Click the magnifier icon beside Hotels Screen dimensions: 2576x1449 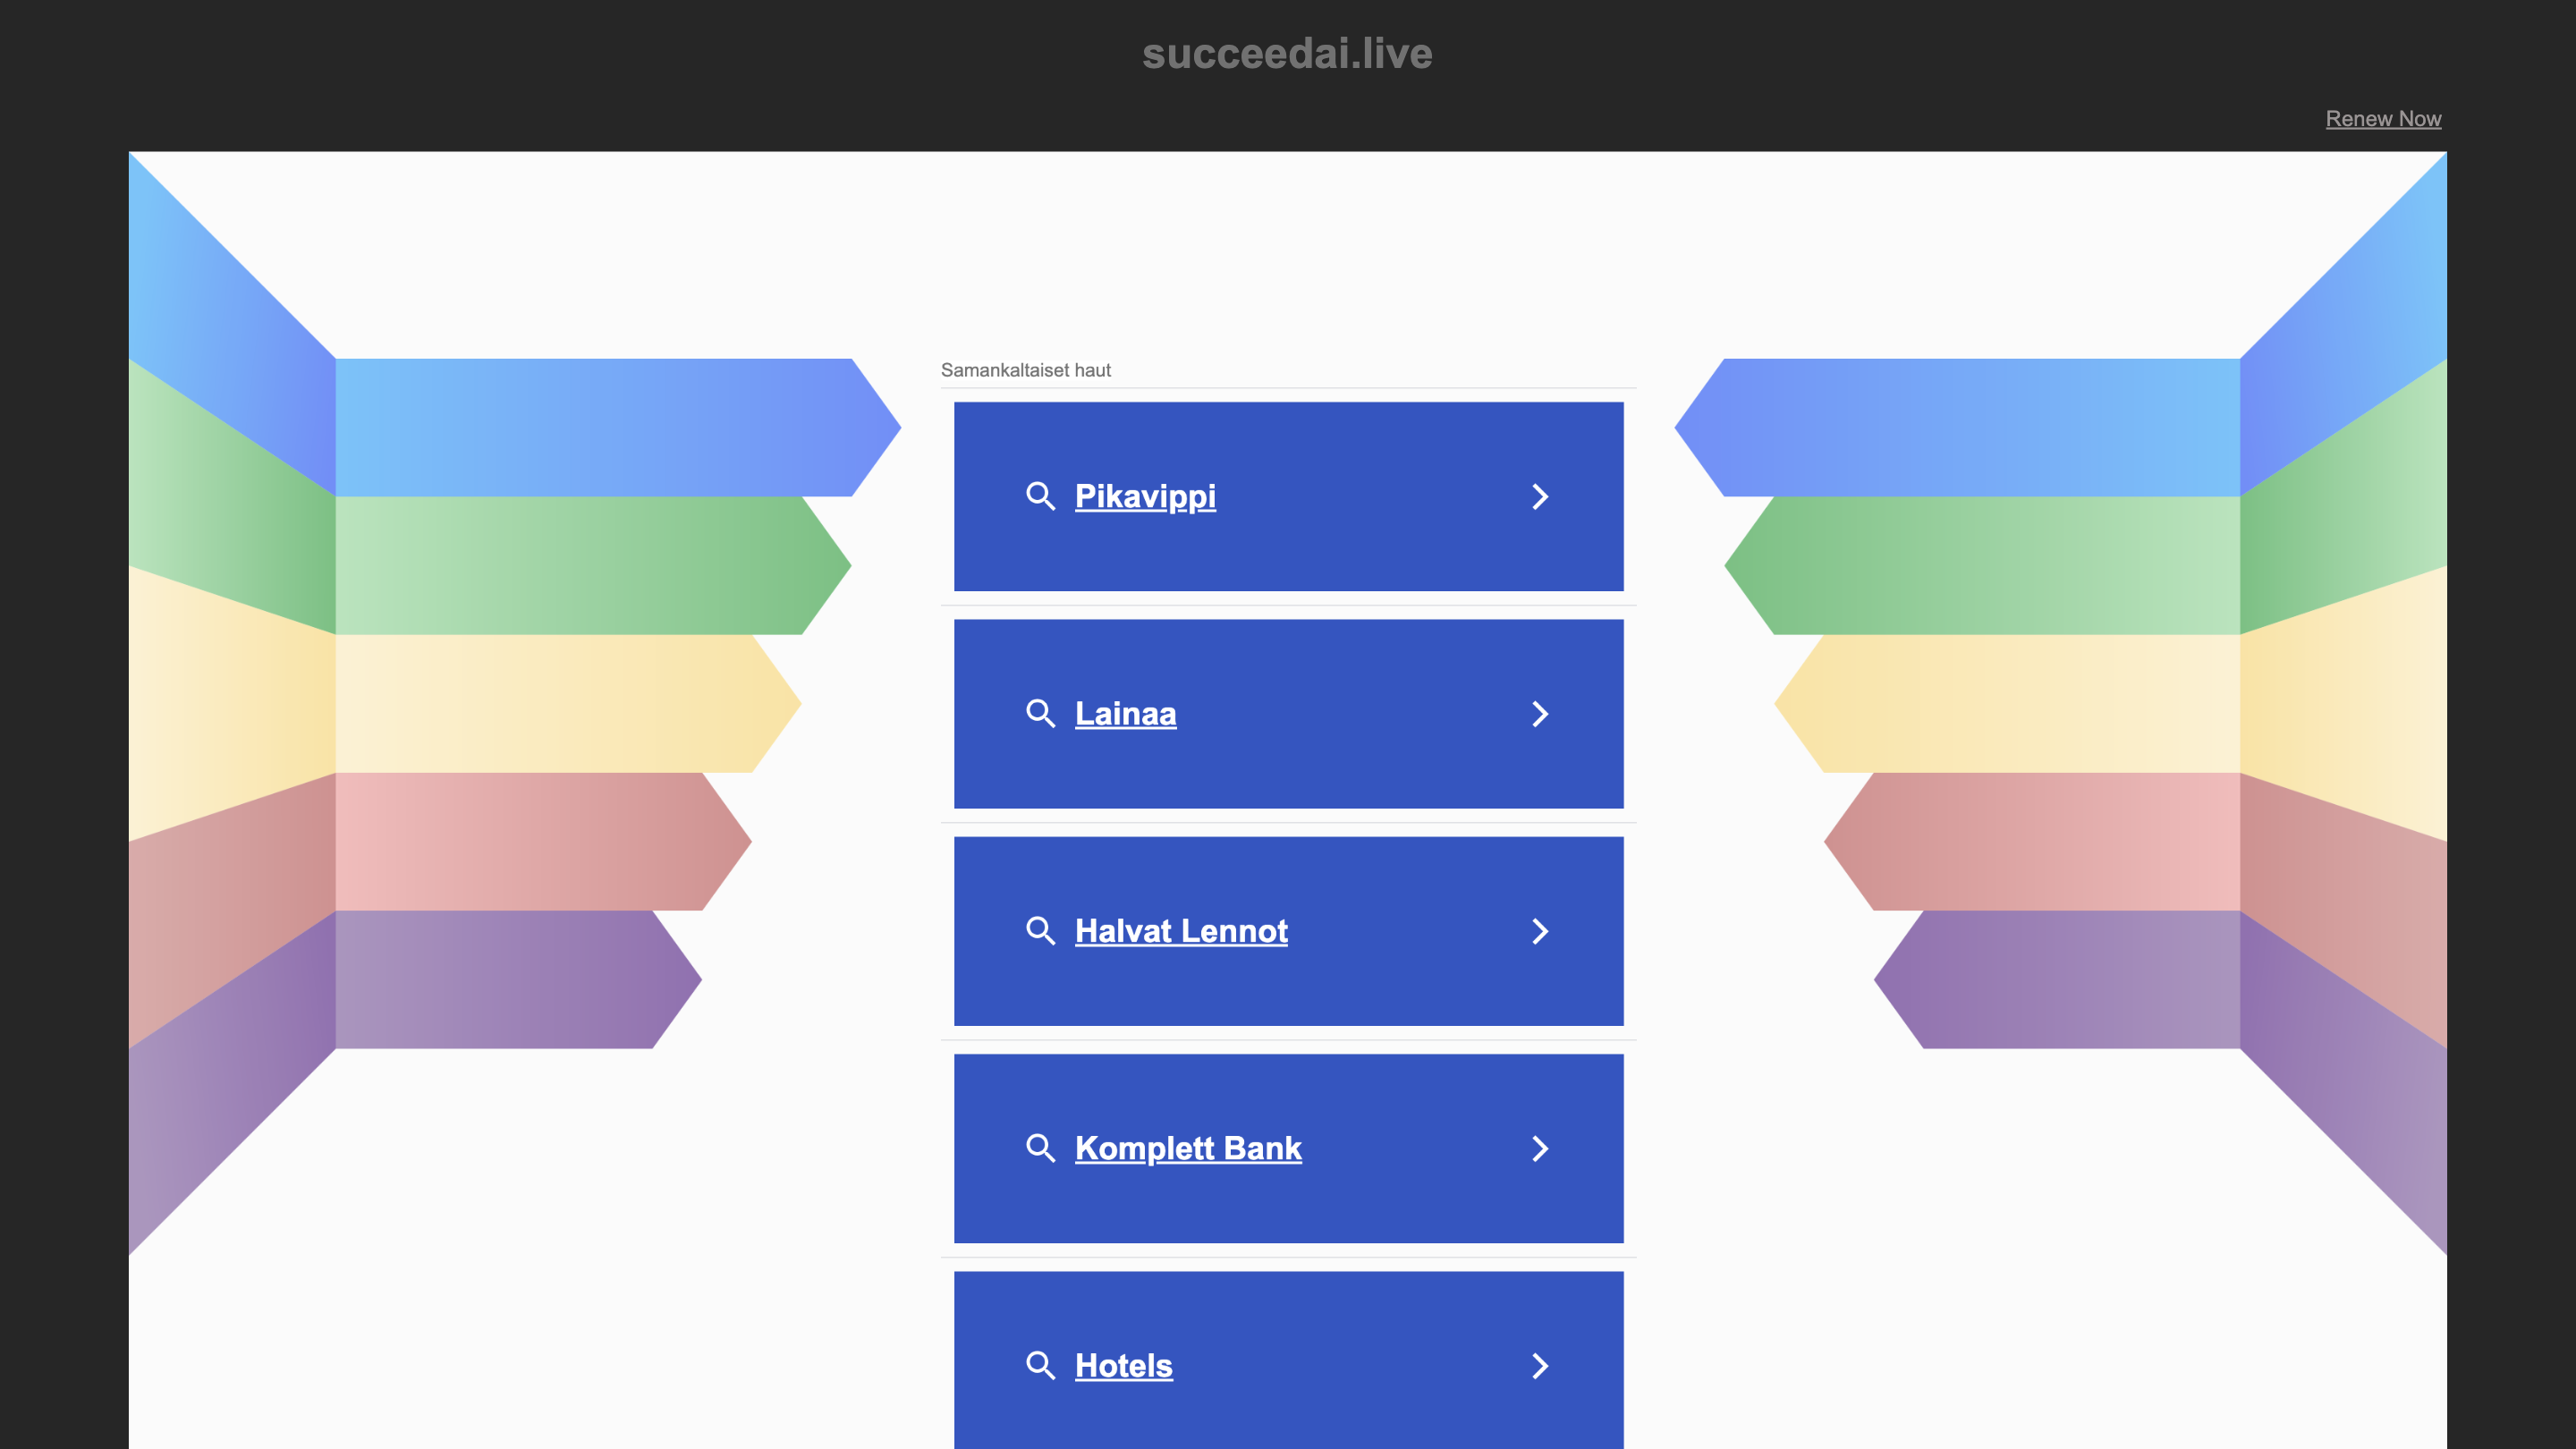[x=1041, y=1365]
